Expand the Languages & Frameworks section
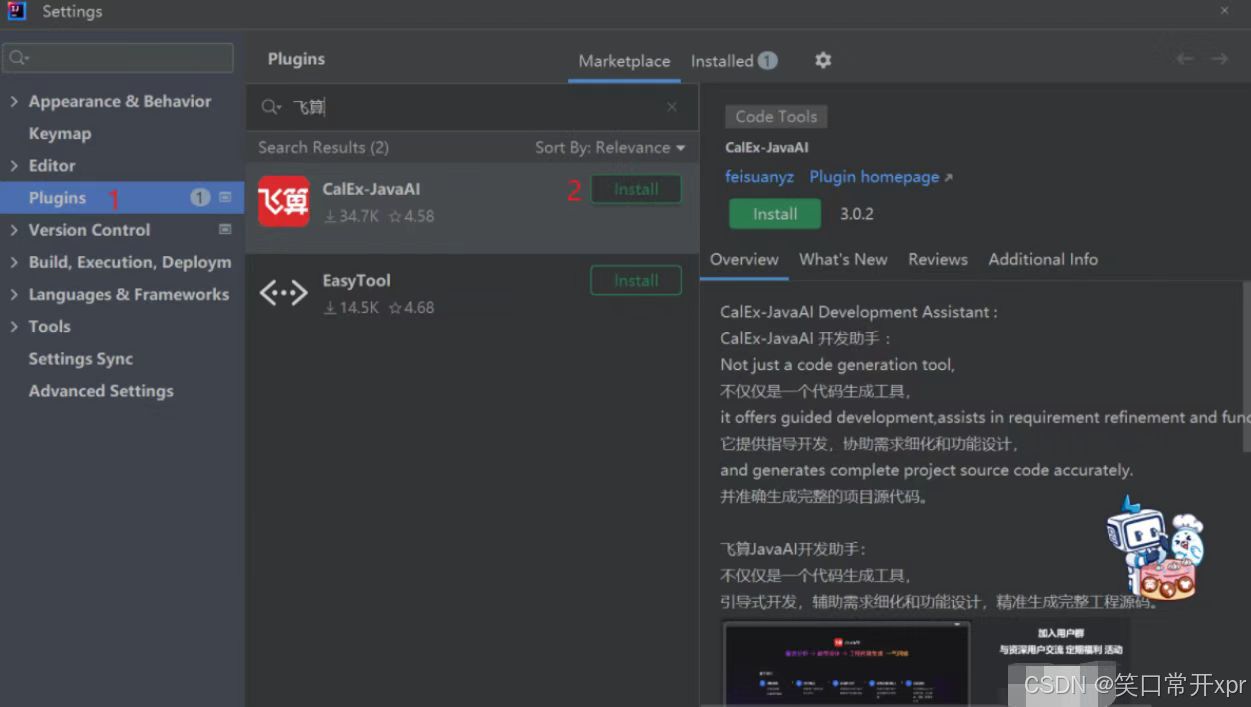 [14, 294]
